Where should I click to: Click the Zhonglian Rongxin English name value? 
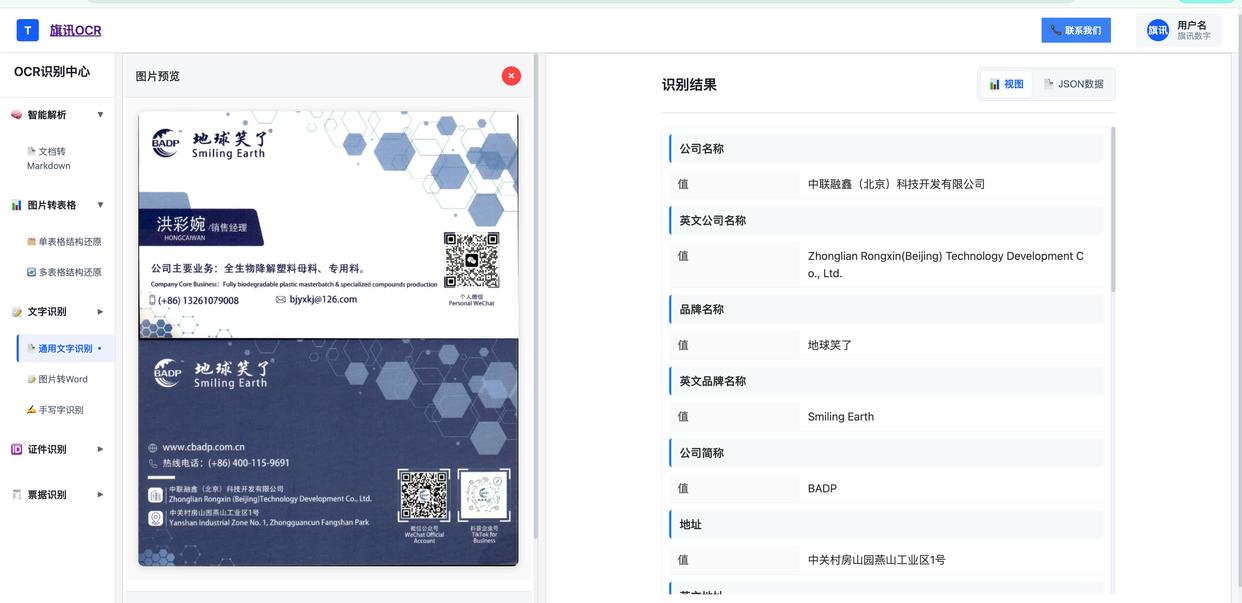(x=946, y=264)
